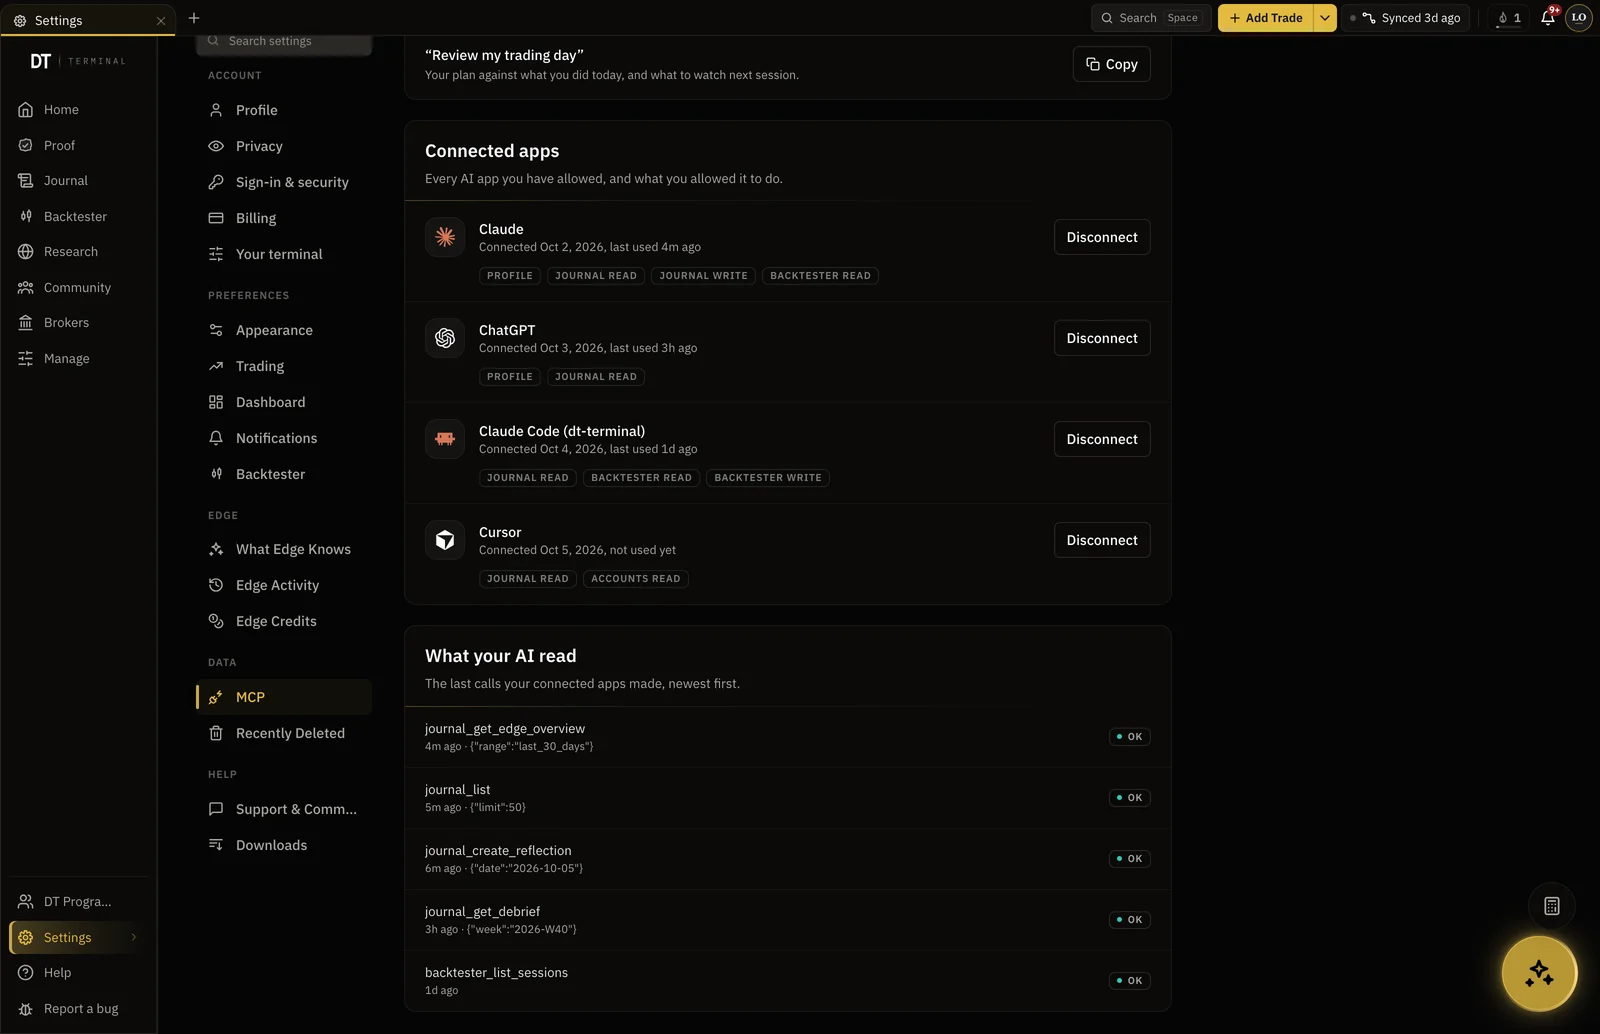Click the ChatGPT app logo icon

445,338
